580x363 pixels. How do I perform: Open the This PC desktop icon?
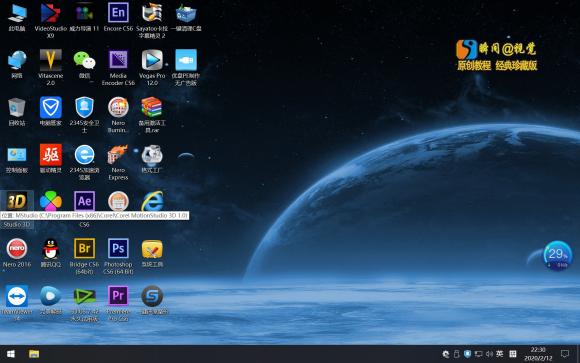17,14
